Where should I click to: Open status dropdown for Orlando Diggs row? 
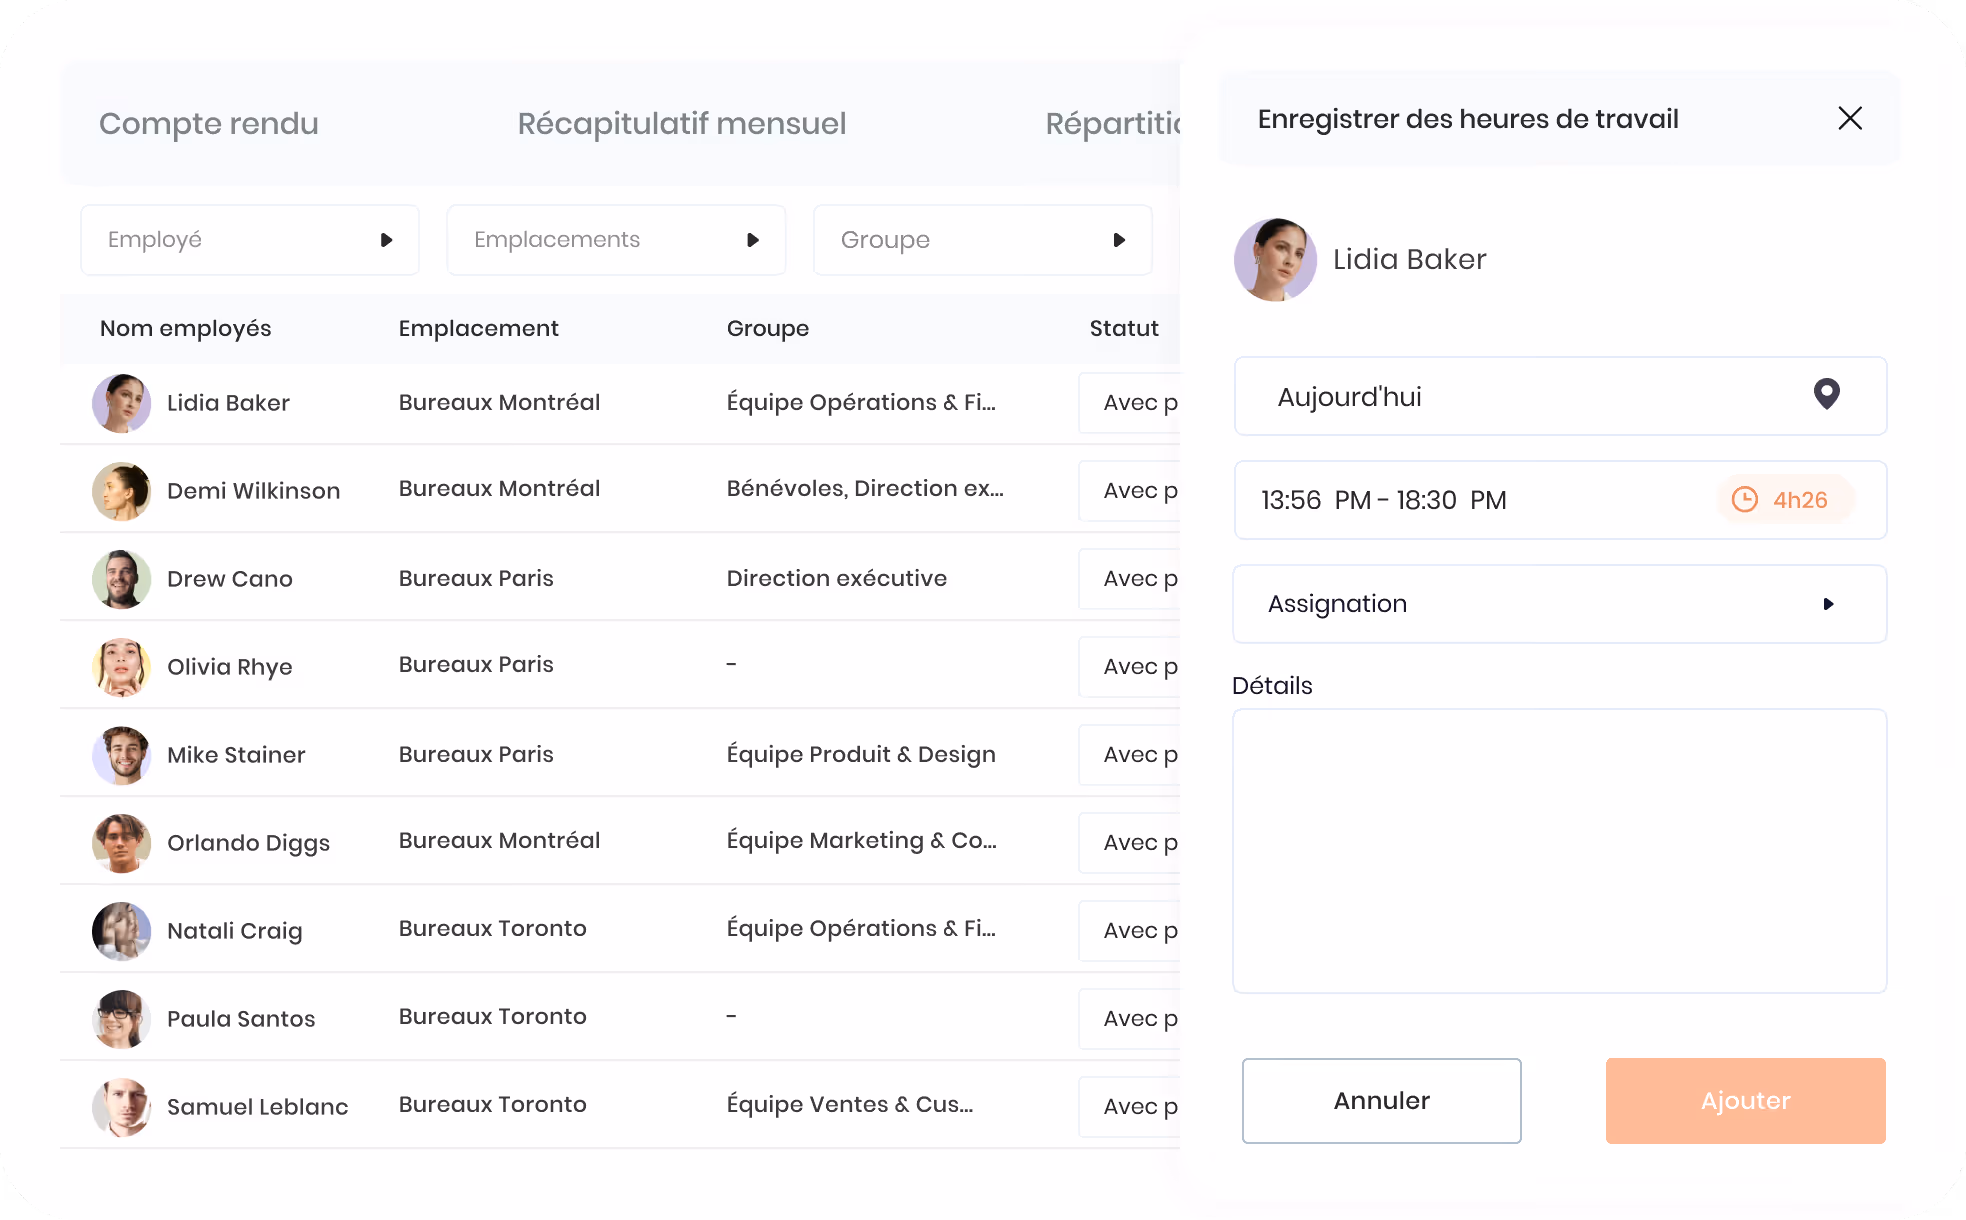[1130, 843]
